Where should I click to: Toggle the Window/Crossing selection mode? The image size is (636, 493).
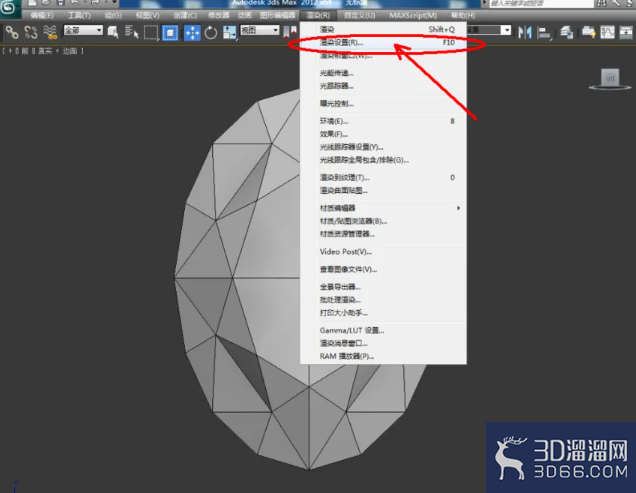coord(170,32)
